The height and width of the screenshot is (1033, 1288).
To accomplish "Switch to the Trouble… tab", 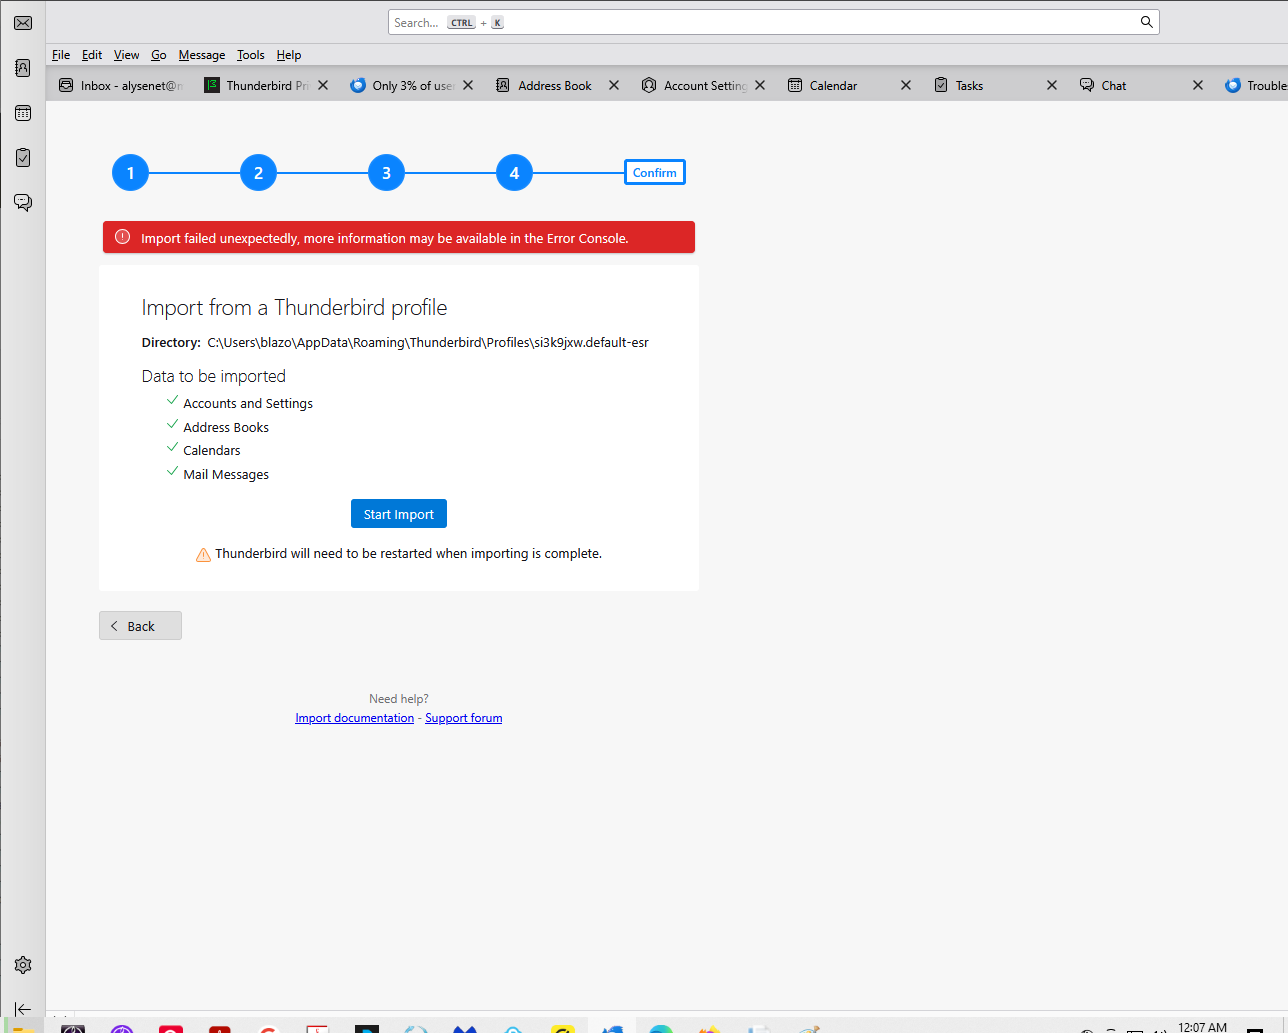I will click(x=1253, y=86).
